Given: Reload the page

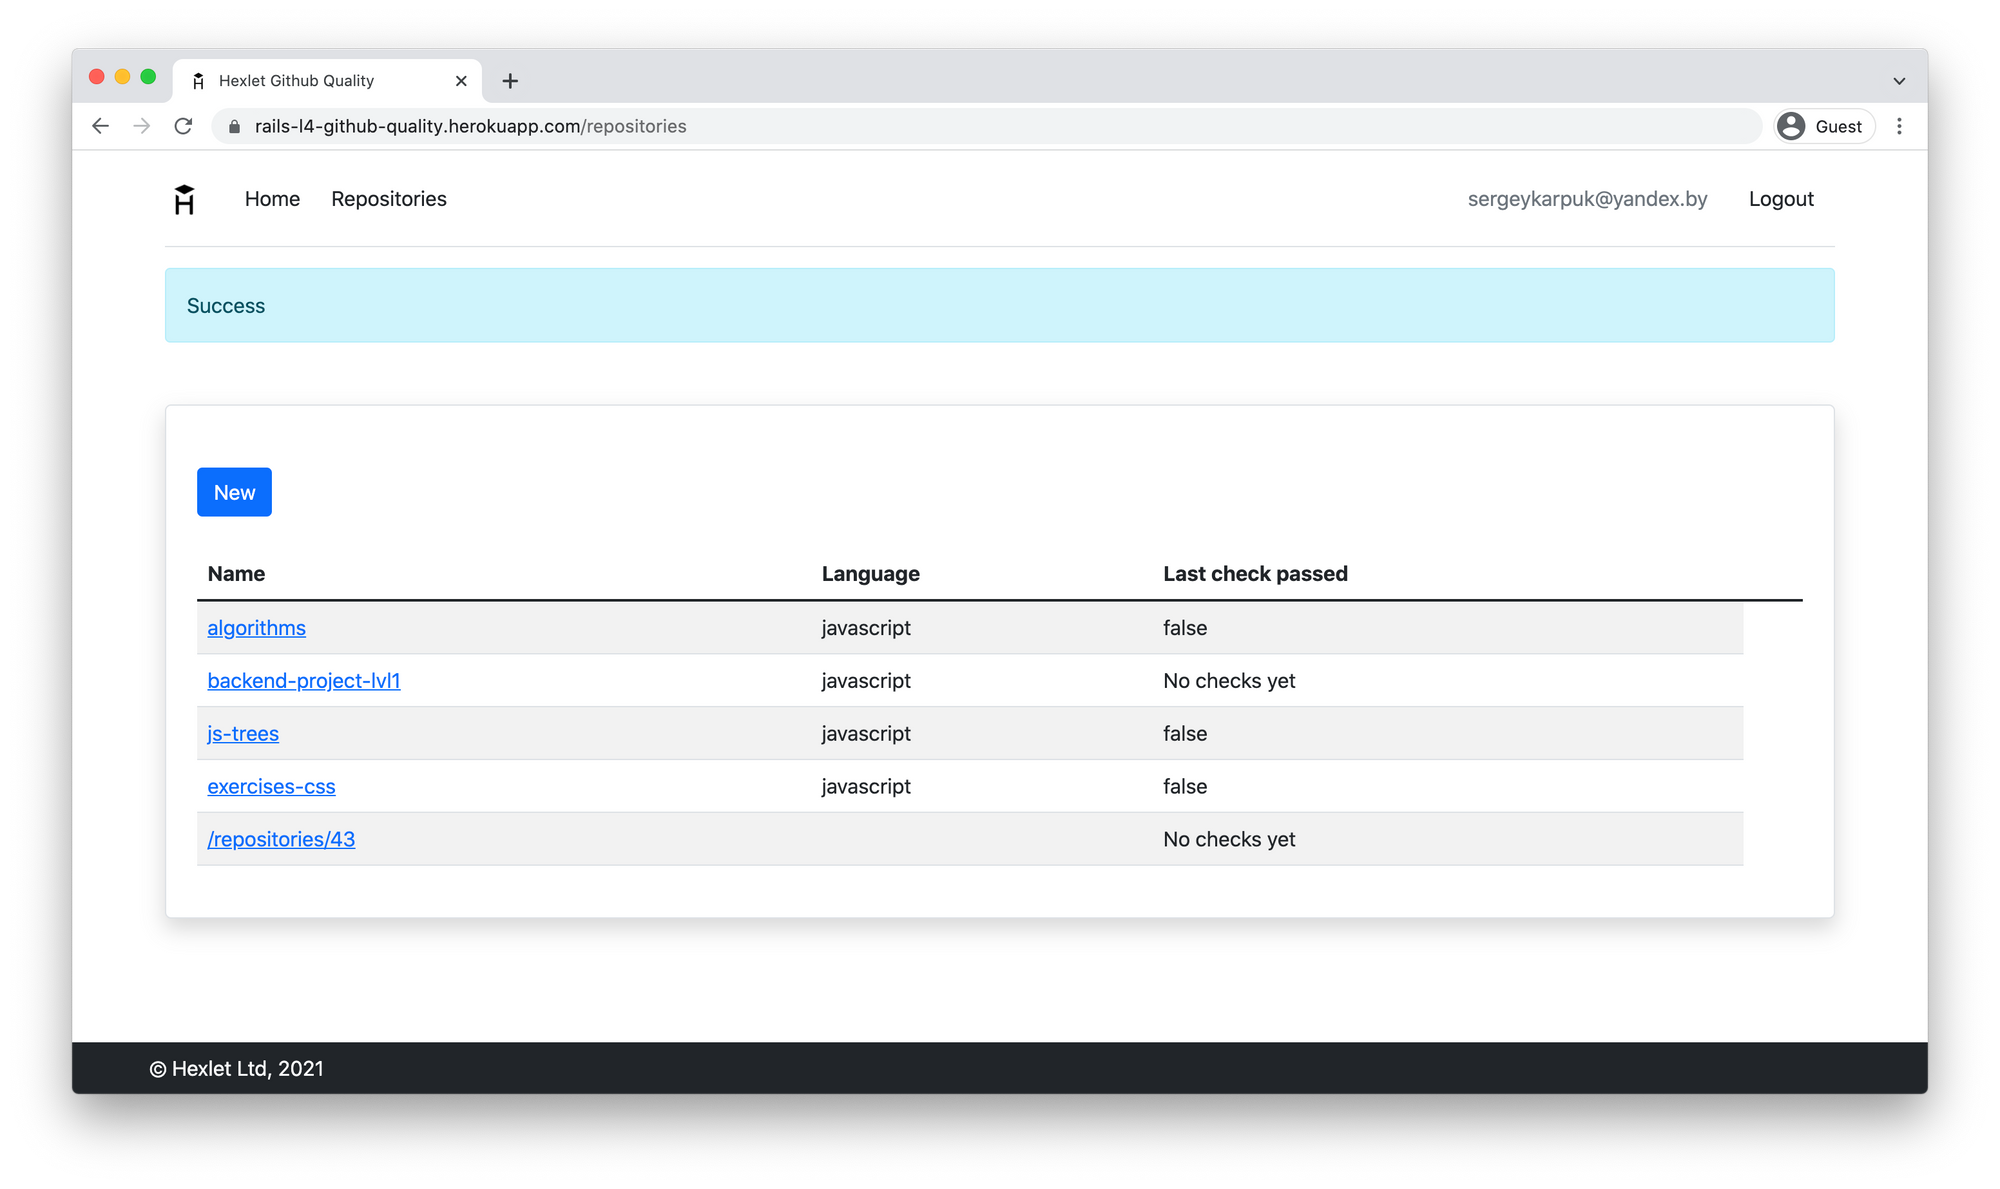Looking at the screenshot, I should [x=184, y=126].
